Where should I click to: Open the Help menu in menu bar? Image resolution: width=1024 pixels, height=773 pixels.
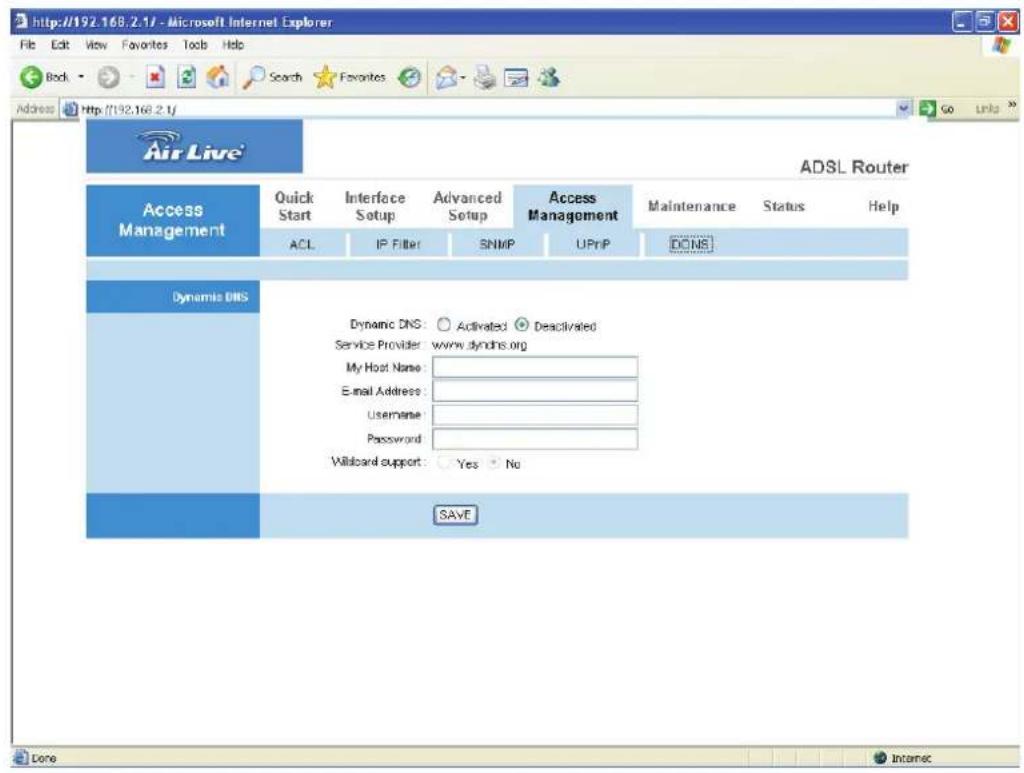tap(233, 45)
